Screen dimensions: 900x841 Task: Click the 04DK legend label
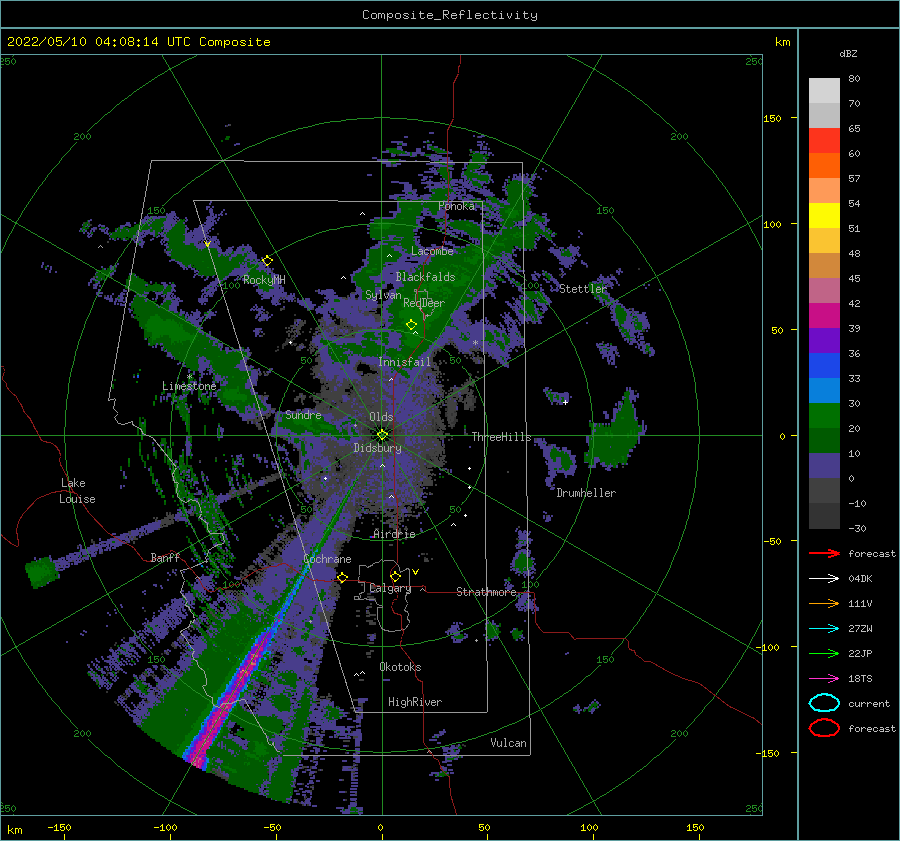pyautogui.click(x=860, y=579)
